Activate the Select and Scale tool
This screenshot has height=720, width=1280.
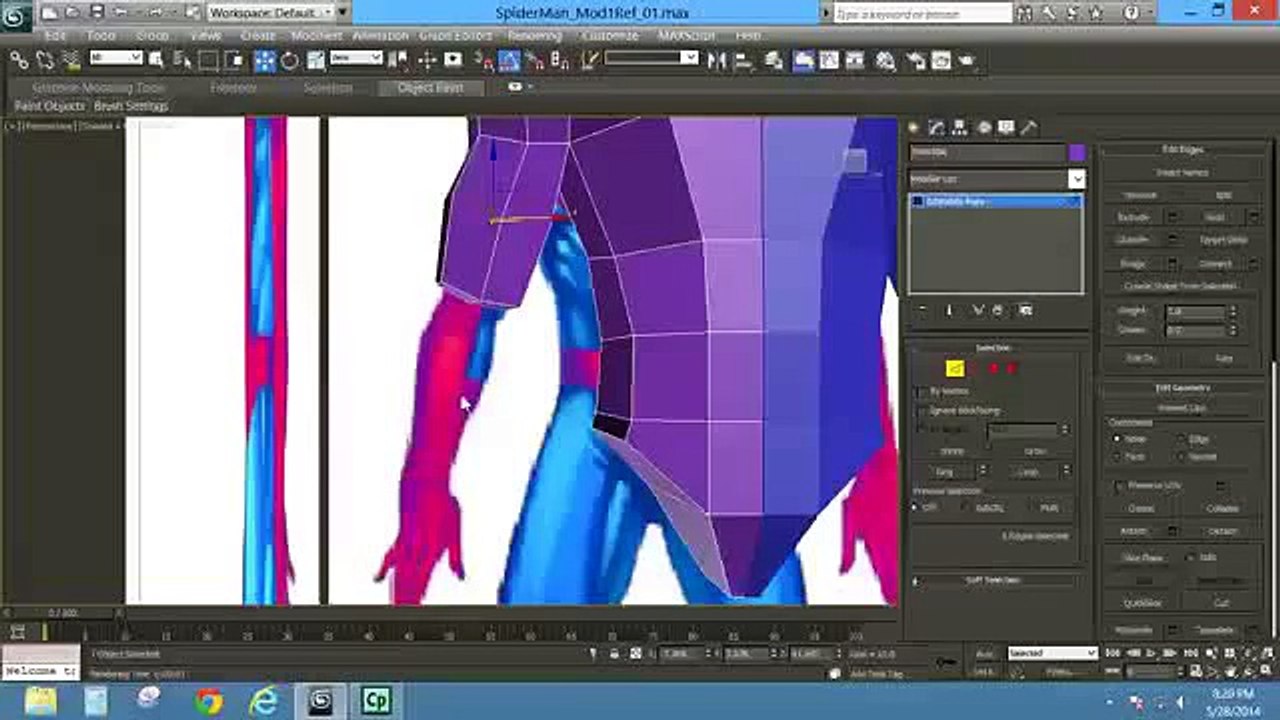315,60
